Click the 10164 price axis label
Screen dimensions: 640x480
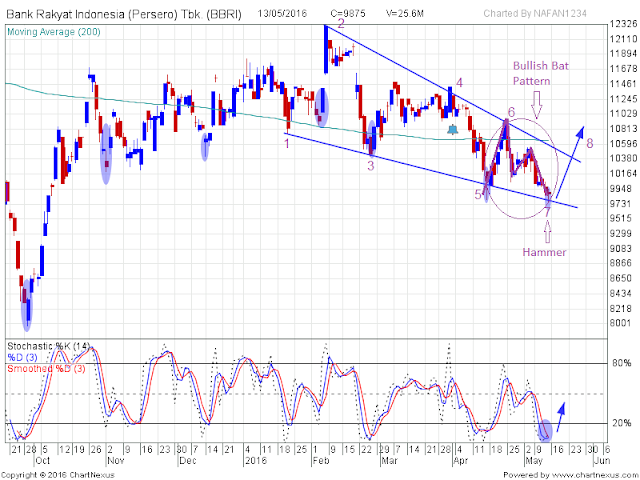coord(624,174)
